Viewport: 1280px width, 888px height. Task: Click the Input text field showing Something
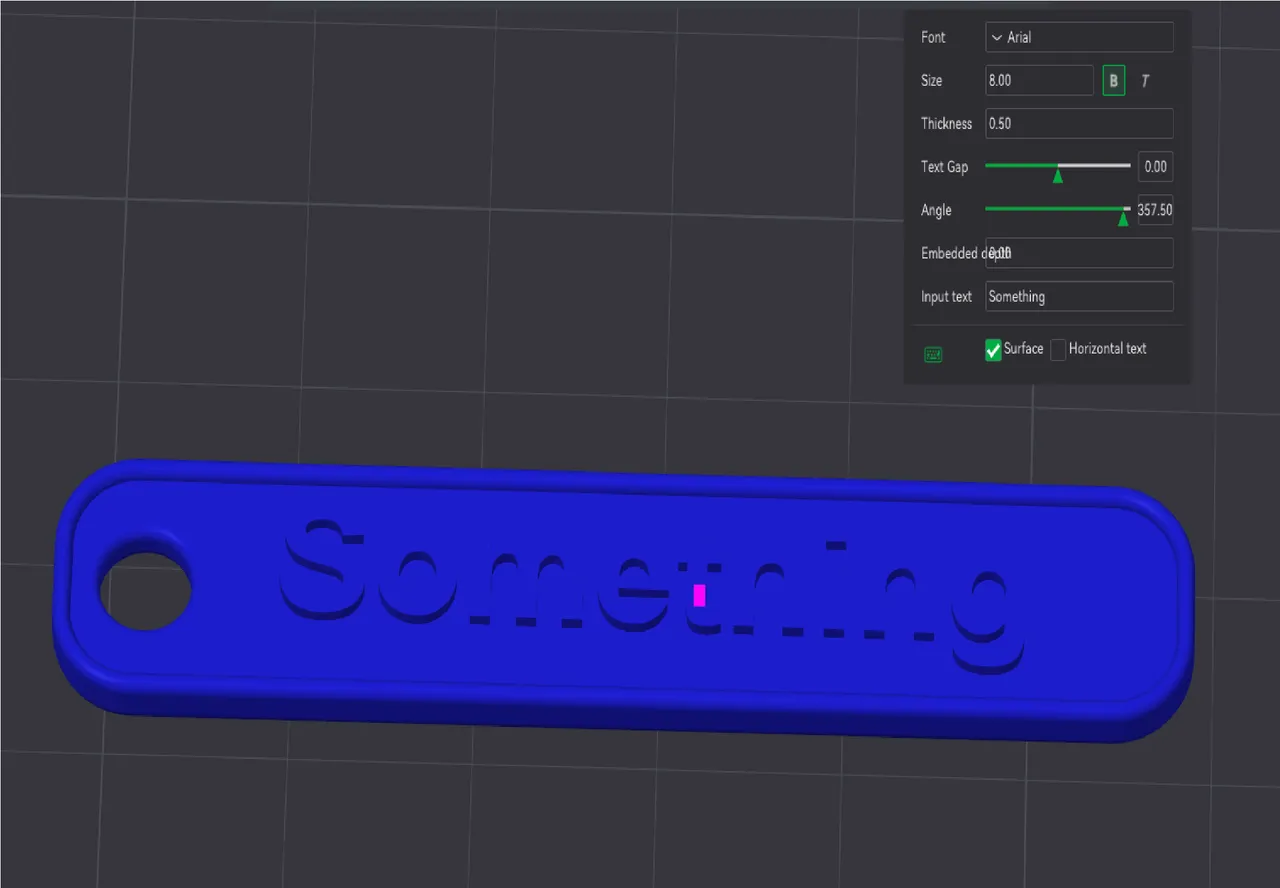tap(1079, 296)
